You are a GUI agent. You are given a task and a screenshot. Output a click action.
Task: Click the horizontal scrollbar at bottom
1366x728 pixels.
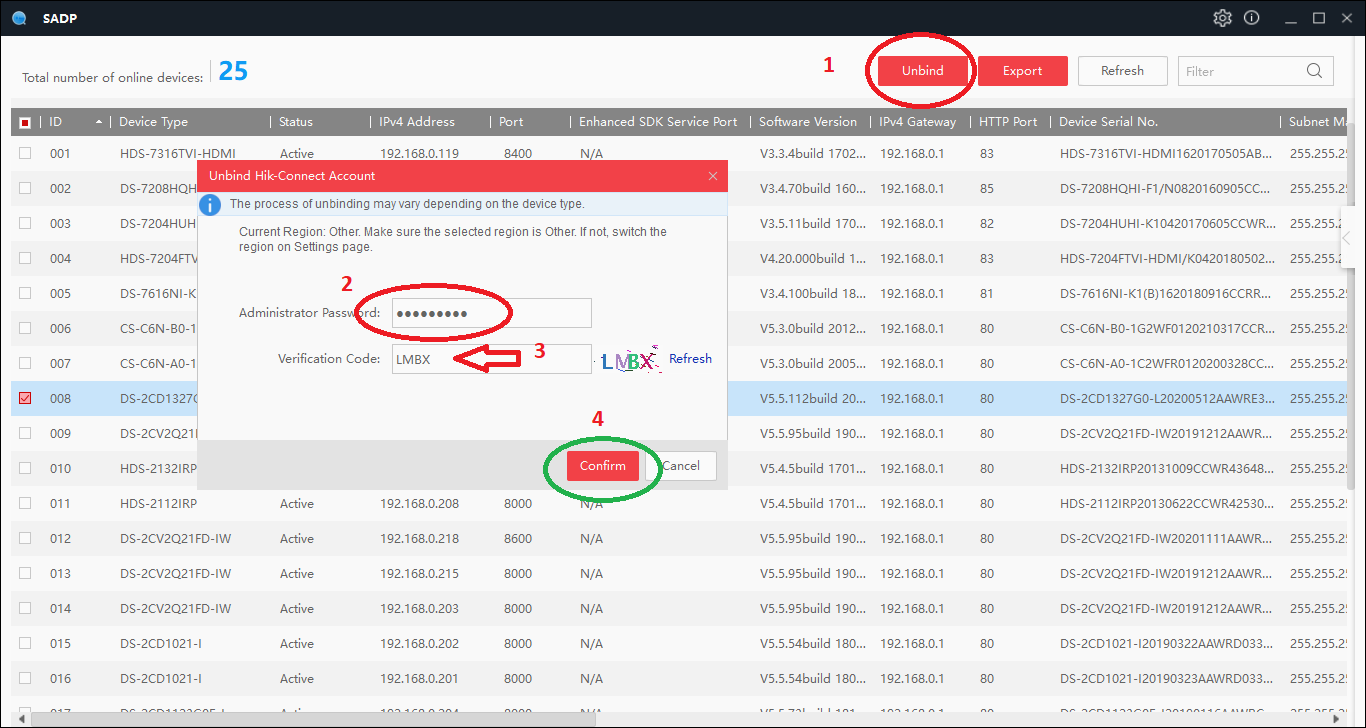coord(314,718)
